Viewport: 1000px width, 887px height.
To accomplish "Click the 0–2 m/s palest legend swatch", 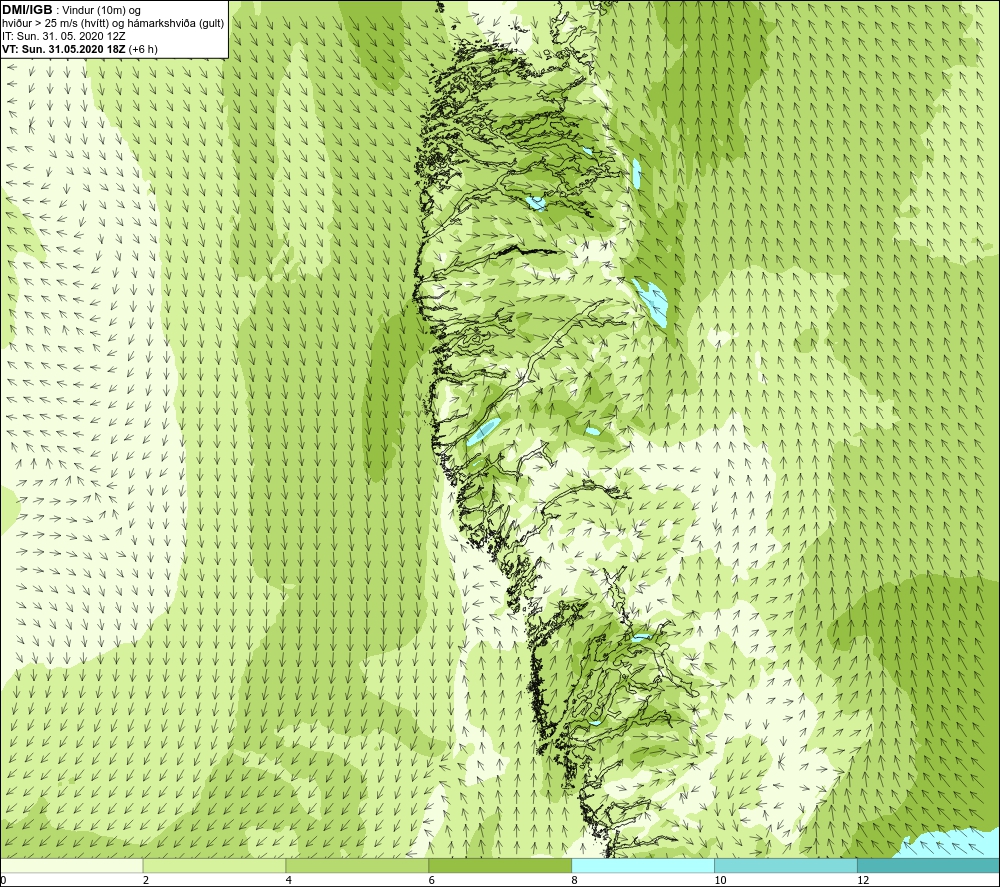I will pos(71,865).
